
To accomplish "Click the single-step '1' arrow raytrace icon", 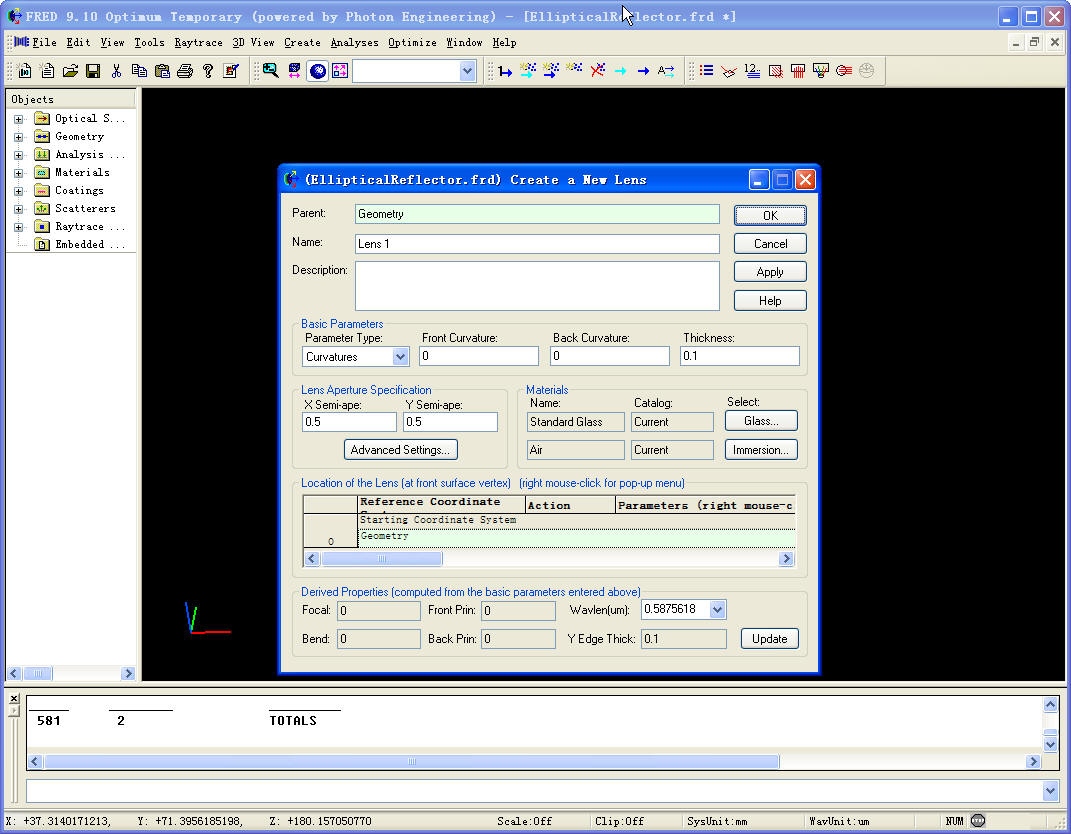I will 505,70.
